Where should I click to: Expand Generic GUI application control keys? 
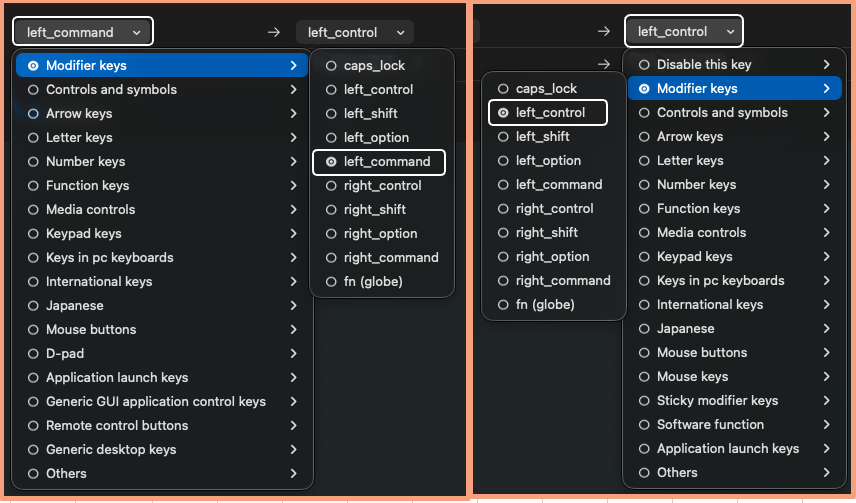(155, 401)
